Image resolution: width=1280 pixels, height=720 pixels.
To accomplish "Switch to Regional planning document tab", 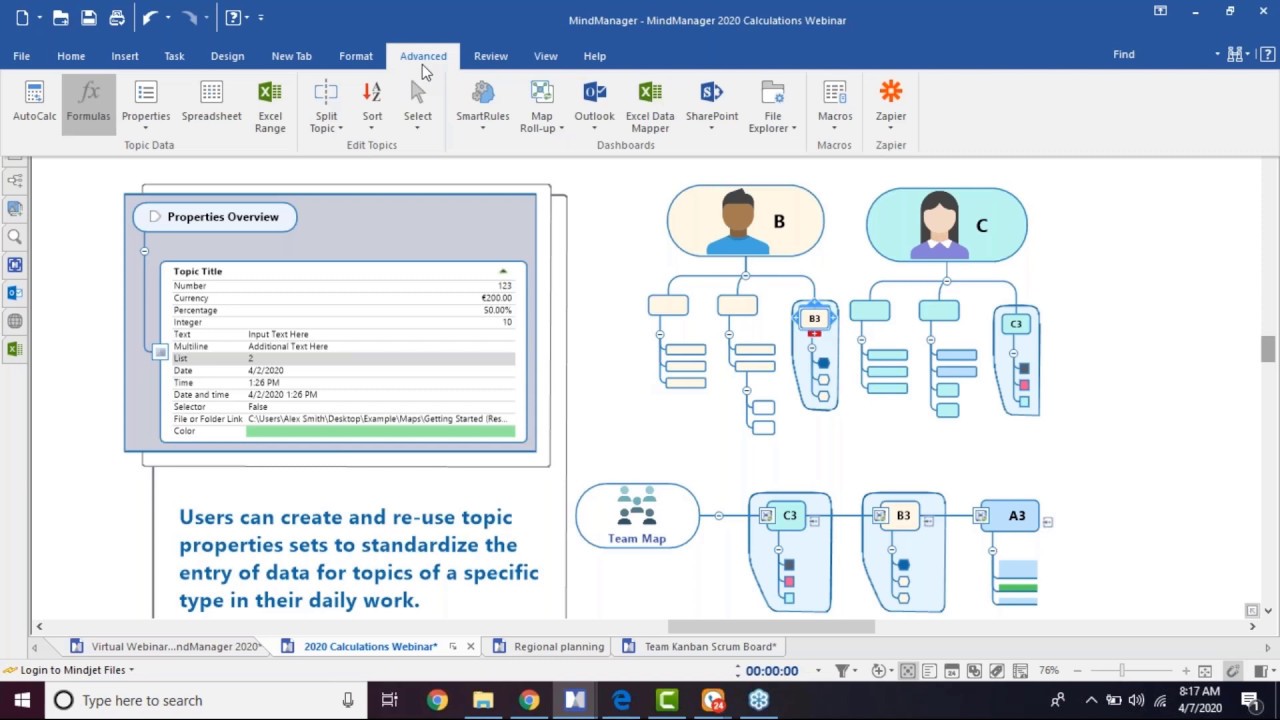I will [x=548, y=647].
